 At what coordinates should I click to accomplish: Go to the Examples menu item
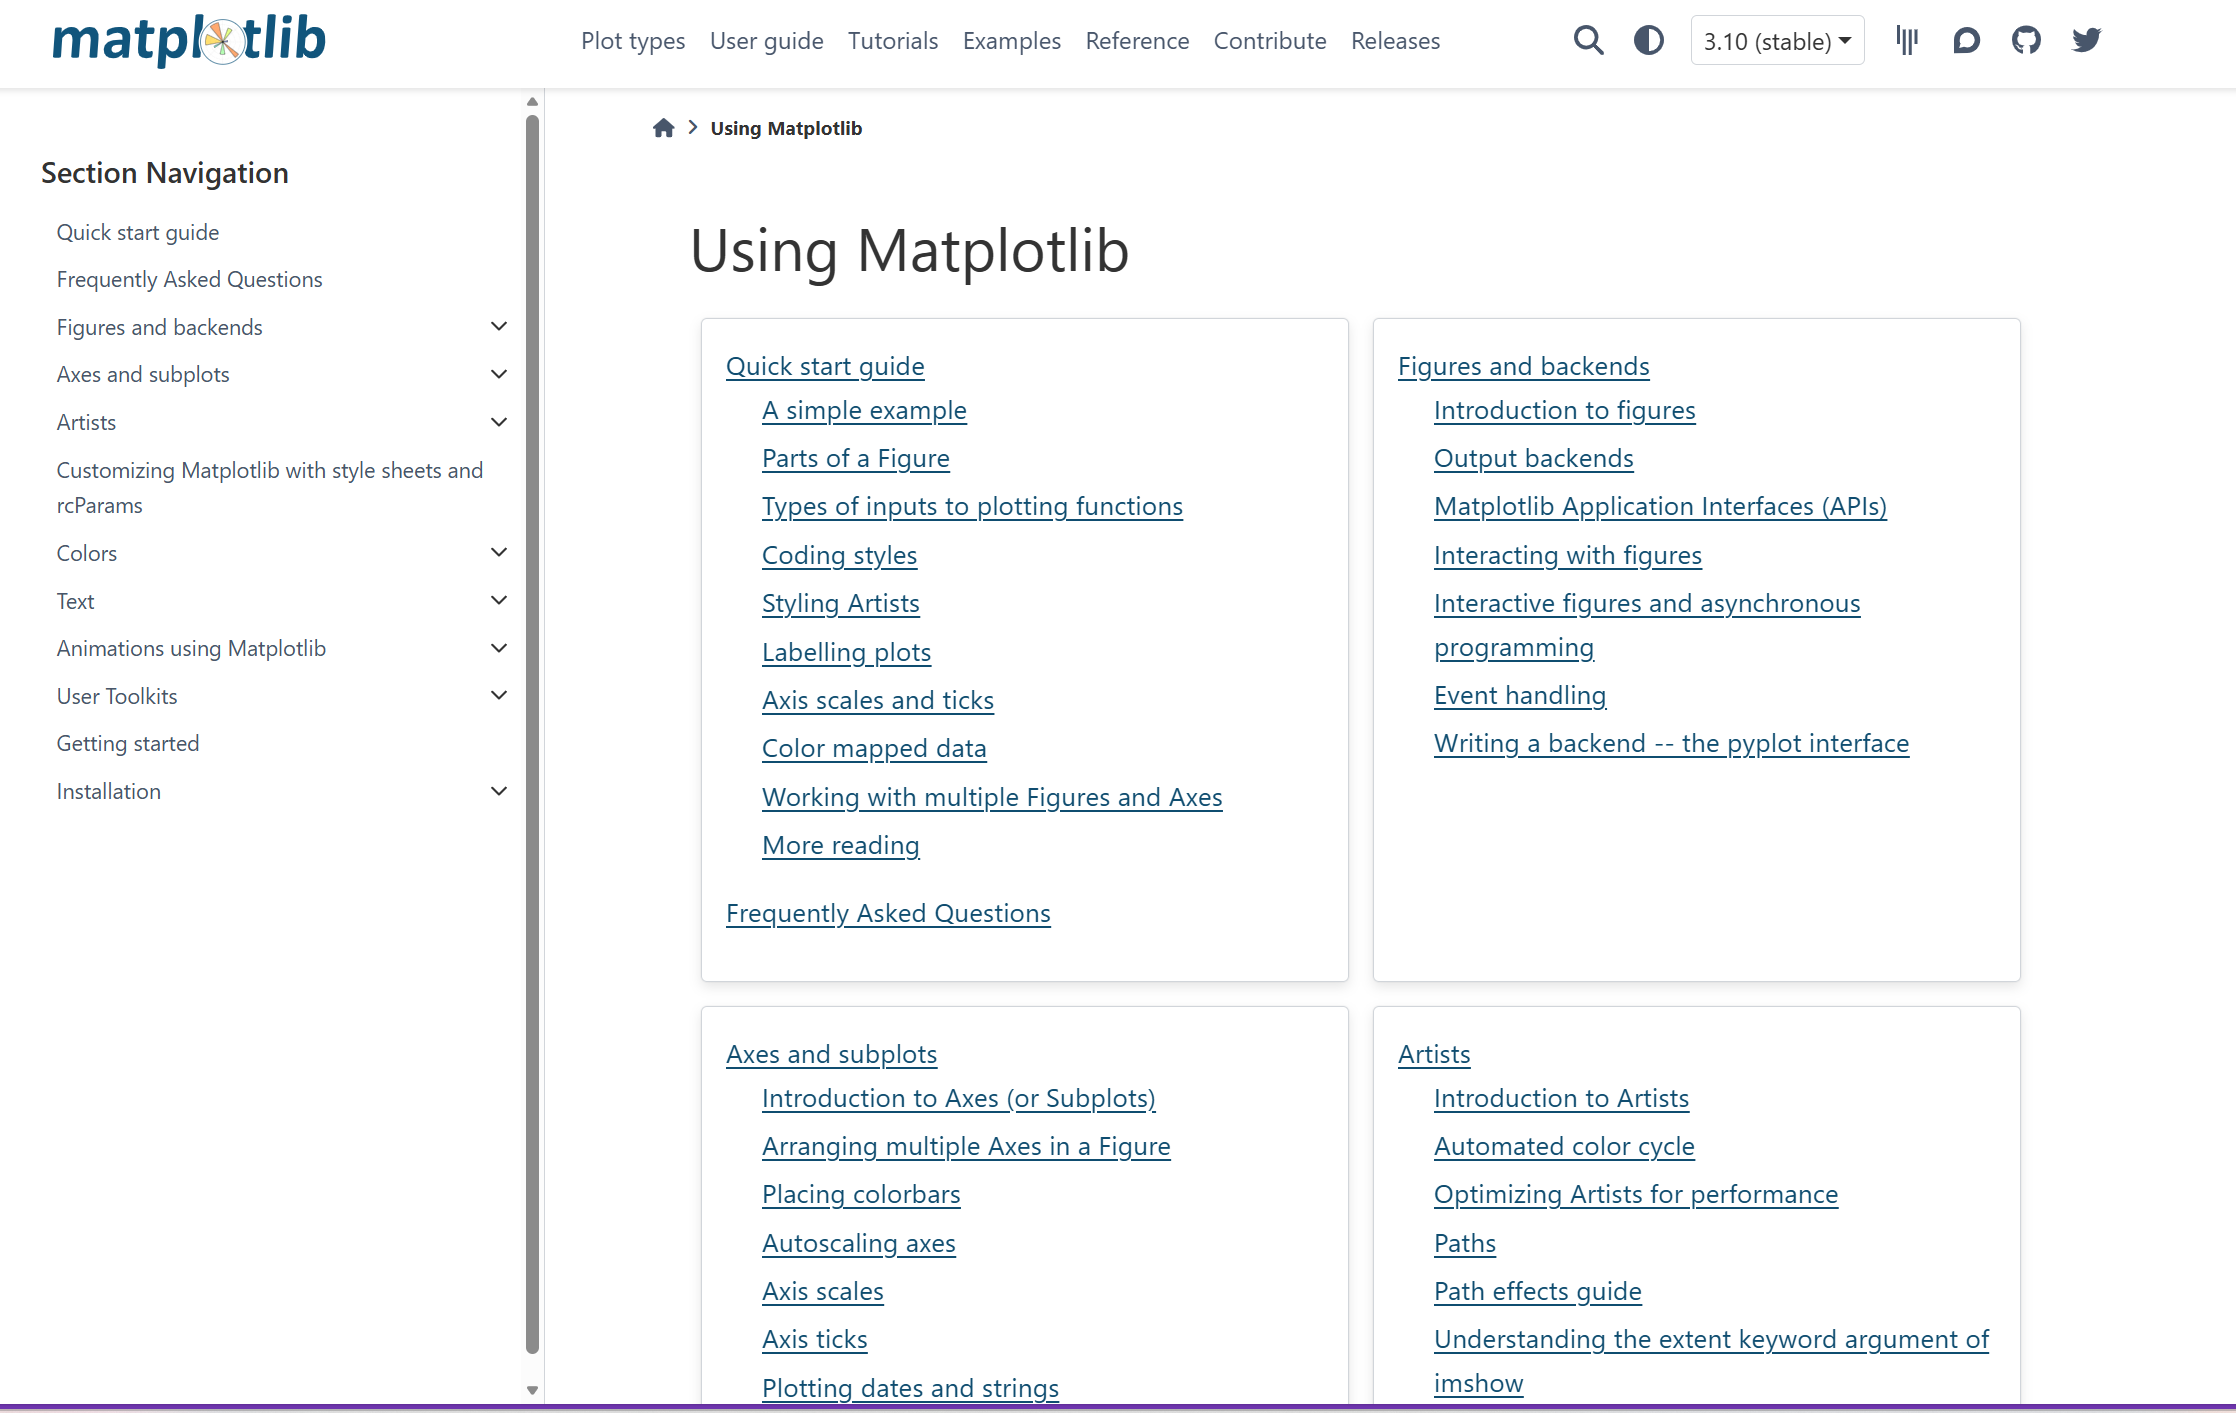point(1011,41)
